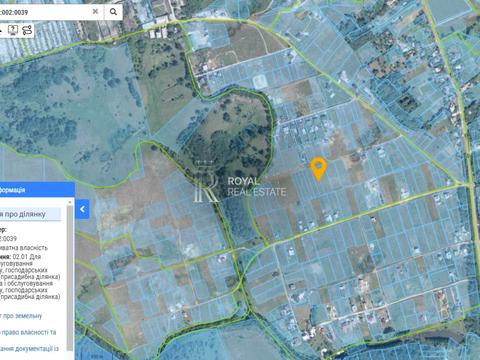Click the large green meadow parcel

[67, 110]
